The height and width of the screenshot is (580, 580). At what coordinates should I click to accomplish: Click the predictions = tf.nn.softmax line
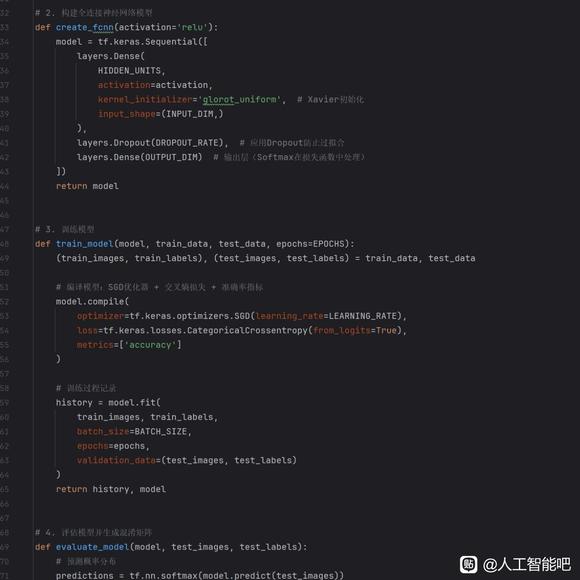(x=200, y=576)
